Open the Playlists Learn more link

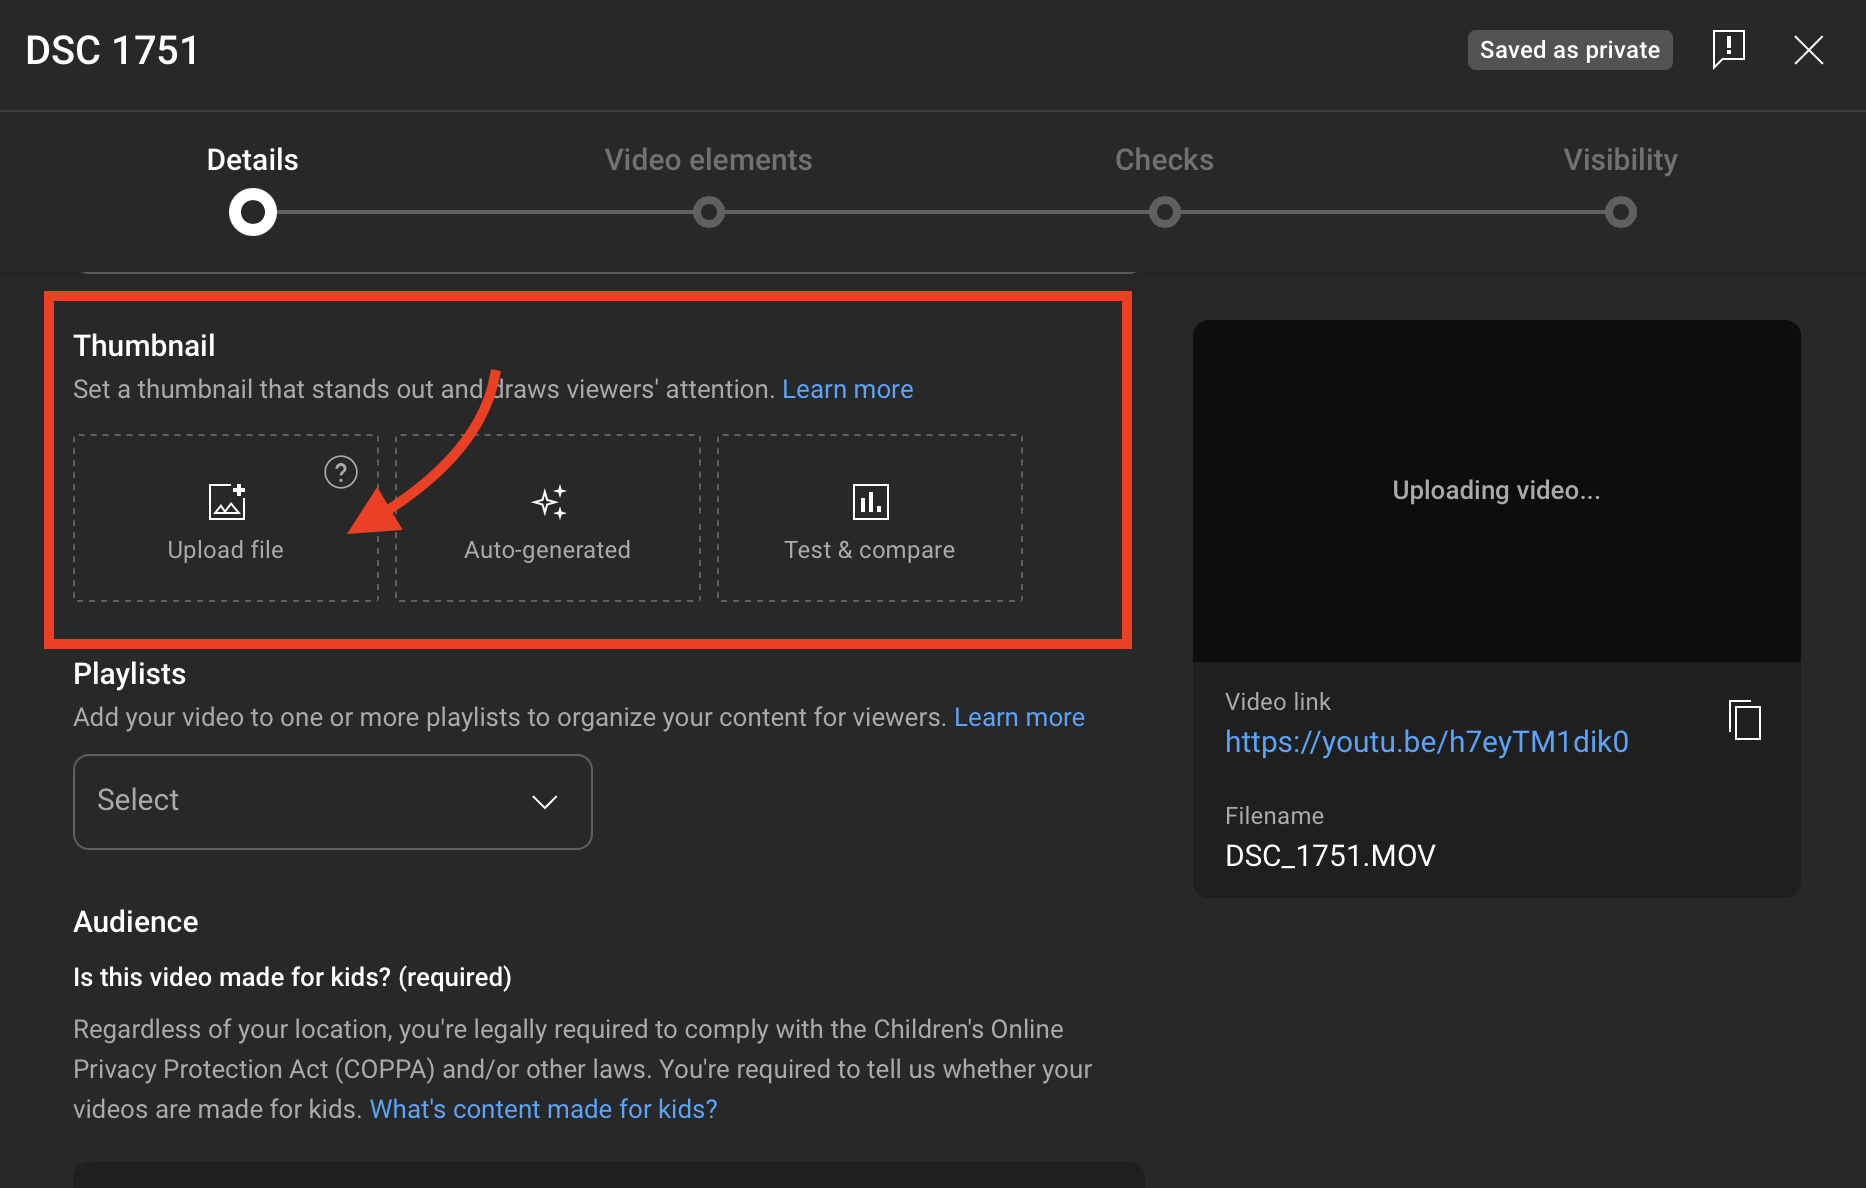click(x=1019, y=717)
